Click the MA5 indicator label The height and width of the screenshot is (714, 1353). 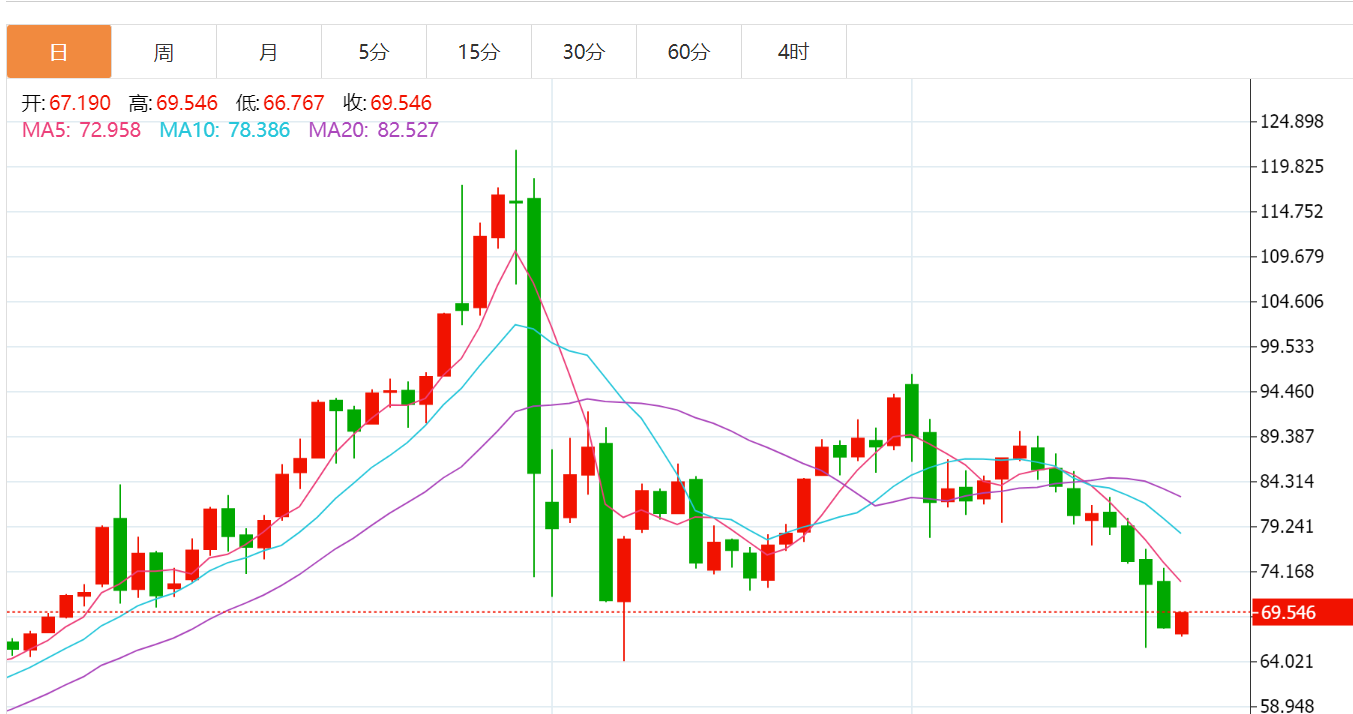tap(81, 130)
